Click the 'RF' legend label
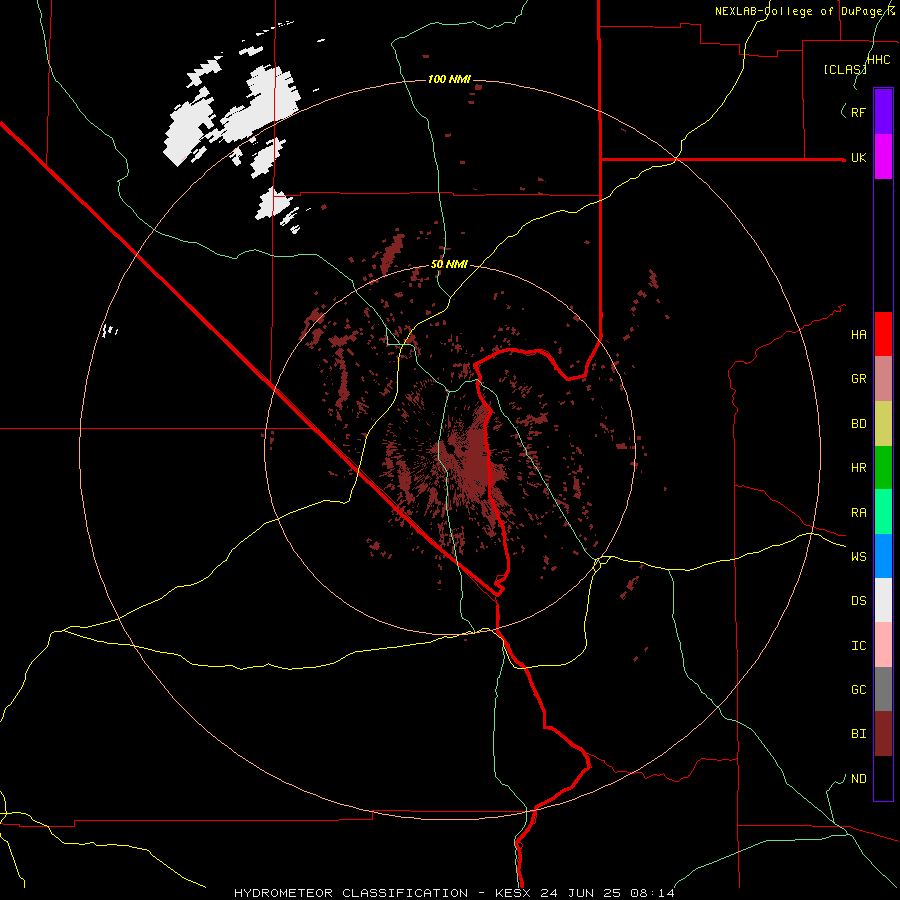The image size is (900, 900). tap(858, 112)
